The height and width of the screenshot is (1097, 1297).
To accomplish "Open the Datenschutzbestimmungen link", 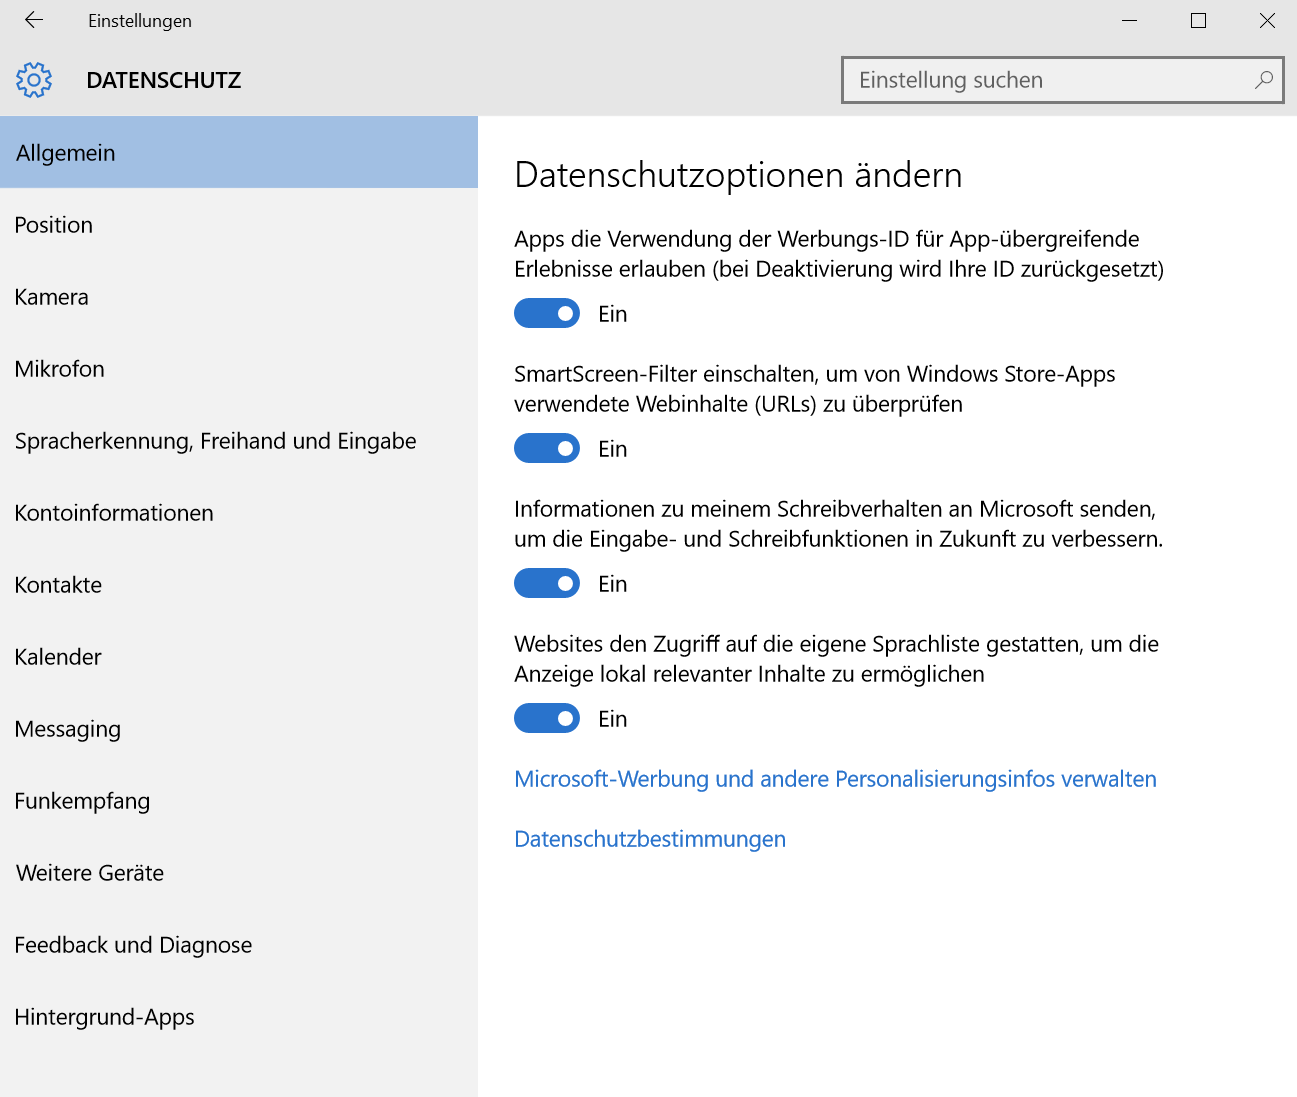I will click(649, 839).
